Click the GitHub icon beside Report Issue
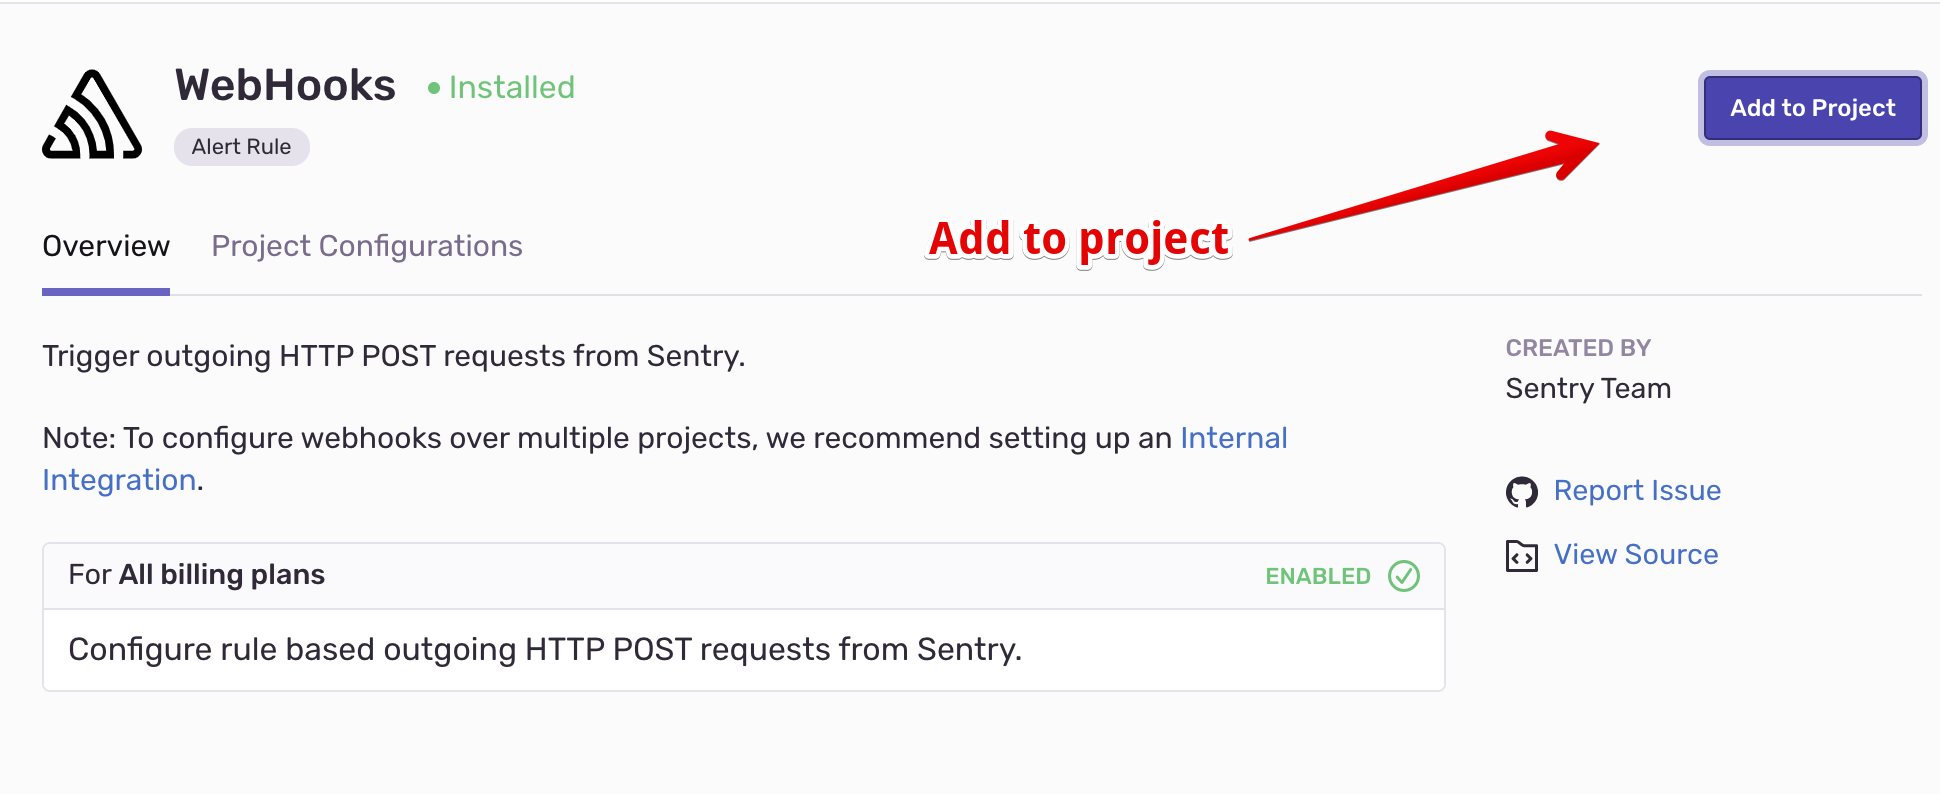Image resolution: width=1940 pixels, height=794 pixels. coord(1521,491)
